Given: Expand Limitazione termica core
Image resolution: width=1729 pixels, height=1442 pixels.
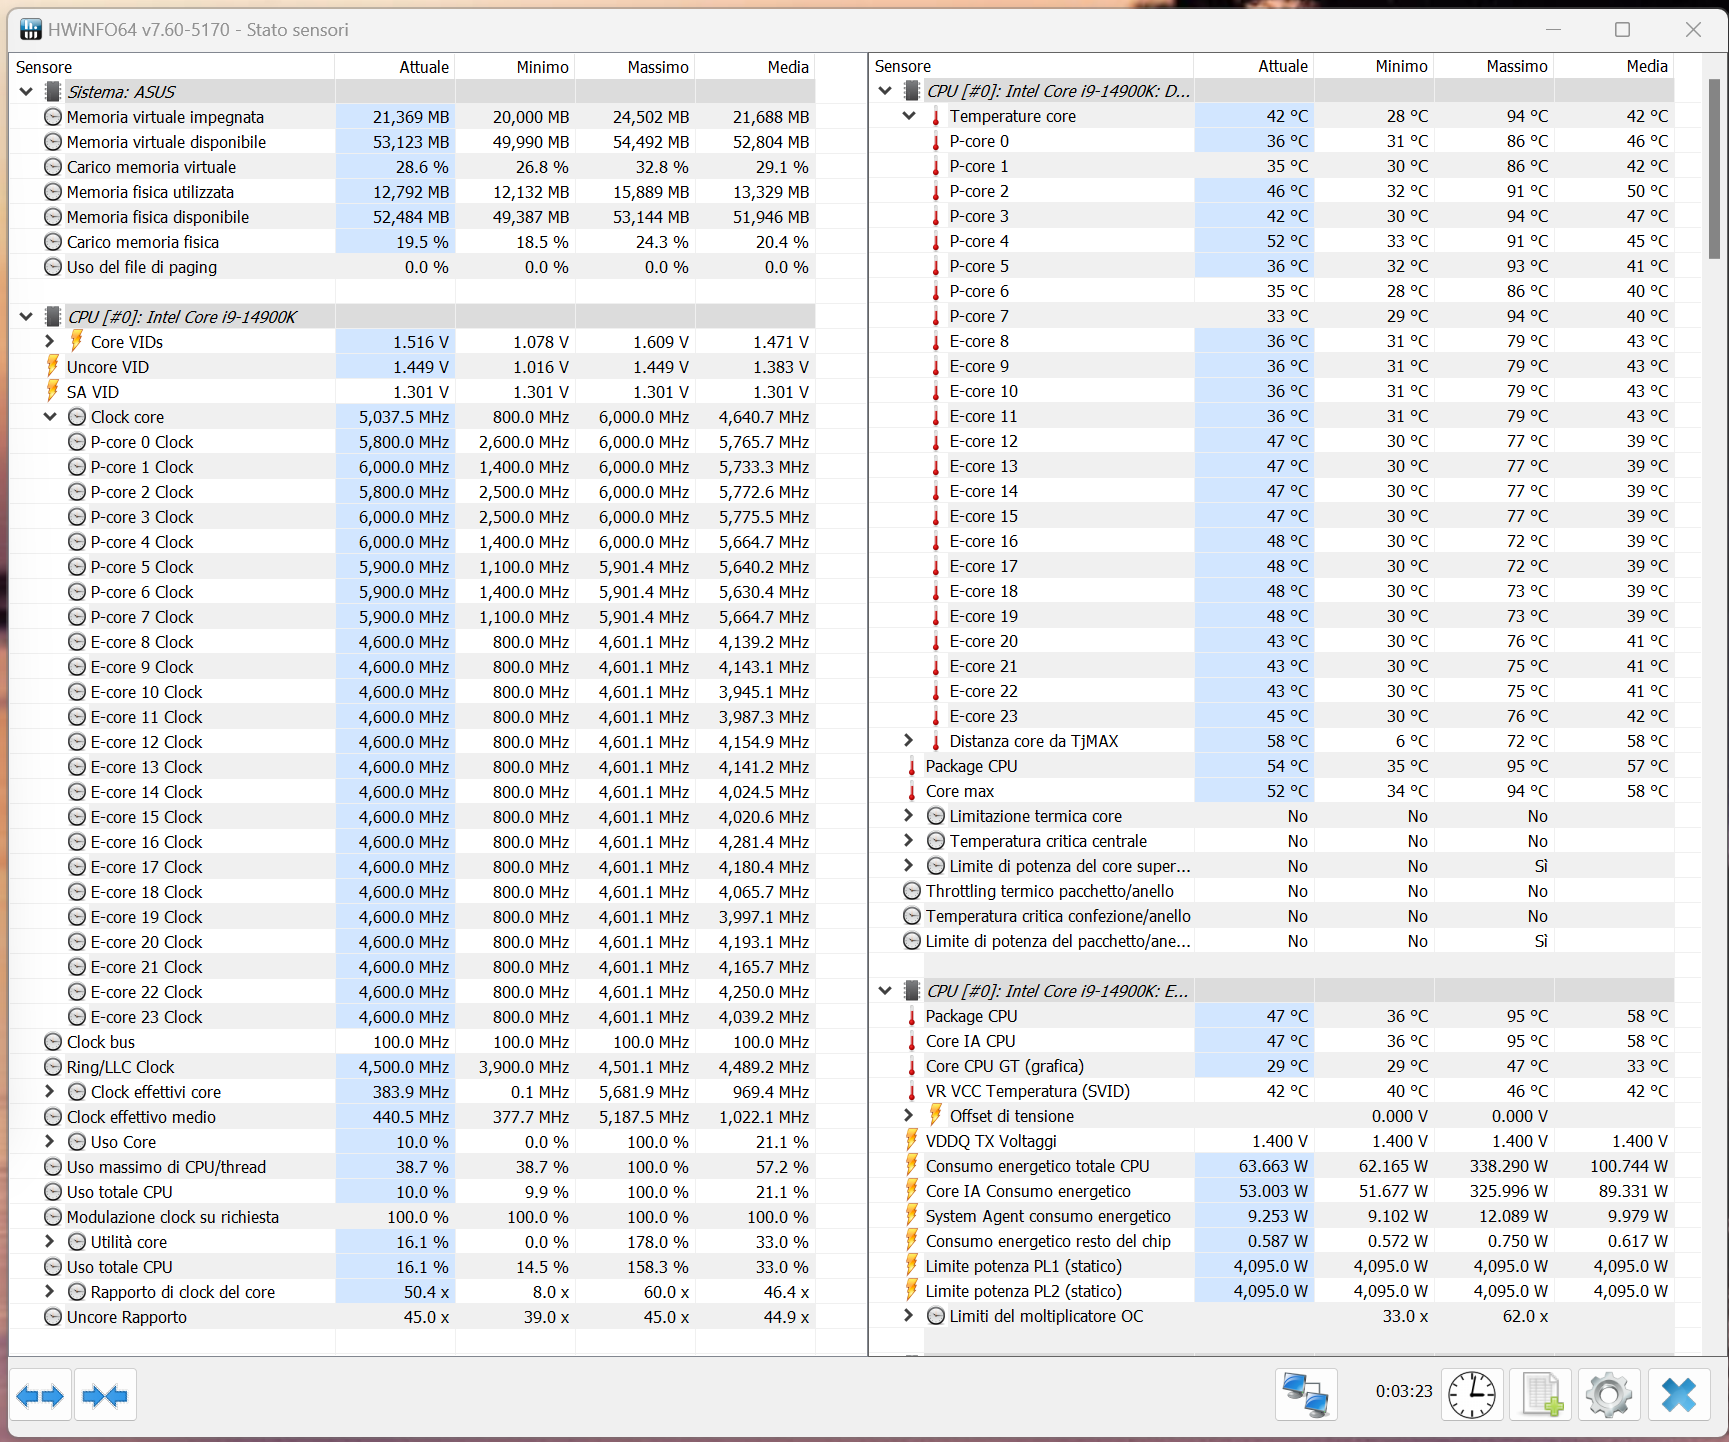Looking at the screenshot, I should click(909, 816).
